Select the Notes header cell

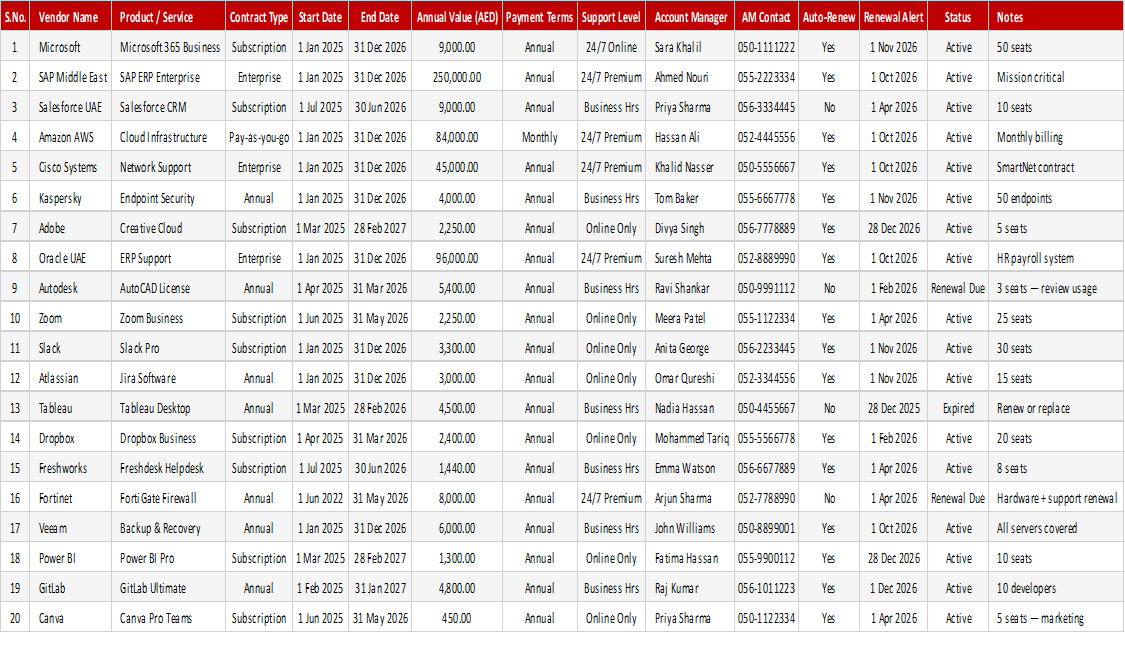pos(1055,17)
